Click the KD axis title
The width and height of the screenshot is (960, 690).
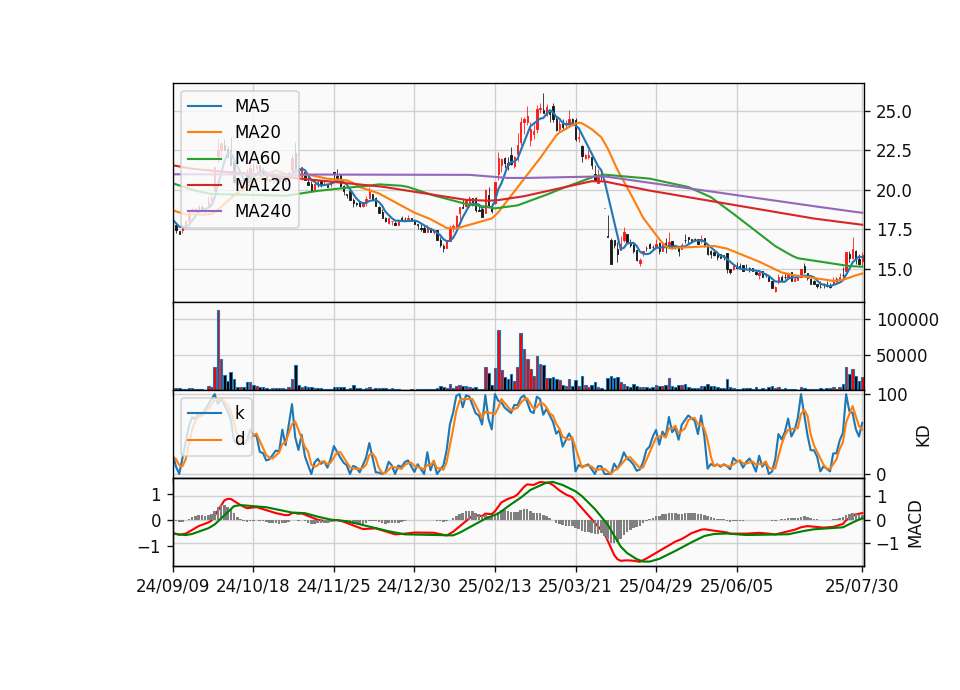(x=922, y=436)
